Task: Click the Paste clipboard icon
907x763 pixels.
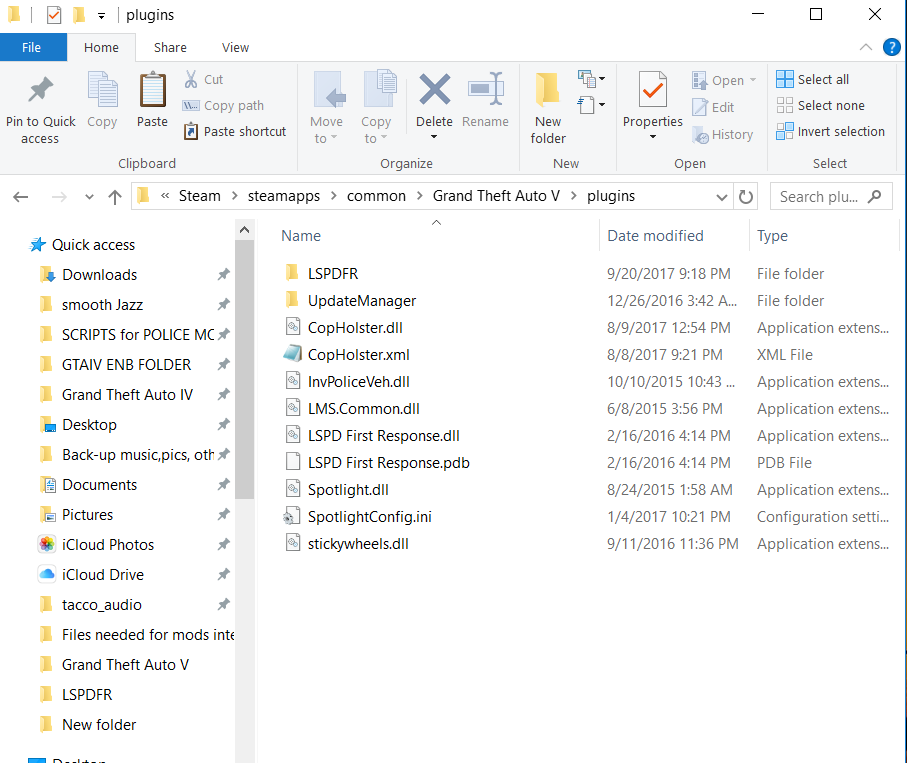Action: (153, 90)
